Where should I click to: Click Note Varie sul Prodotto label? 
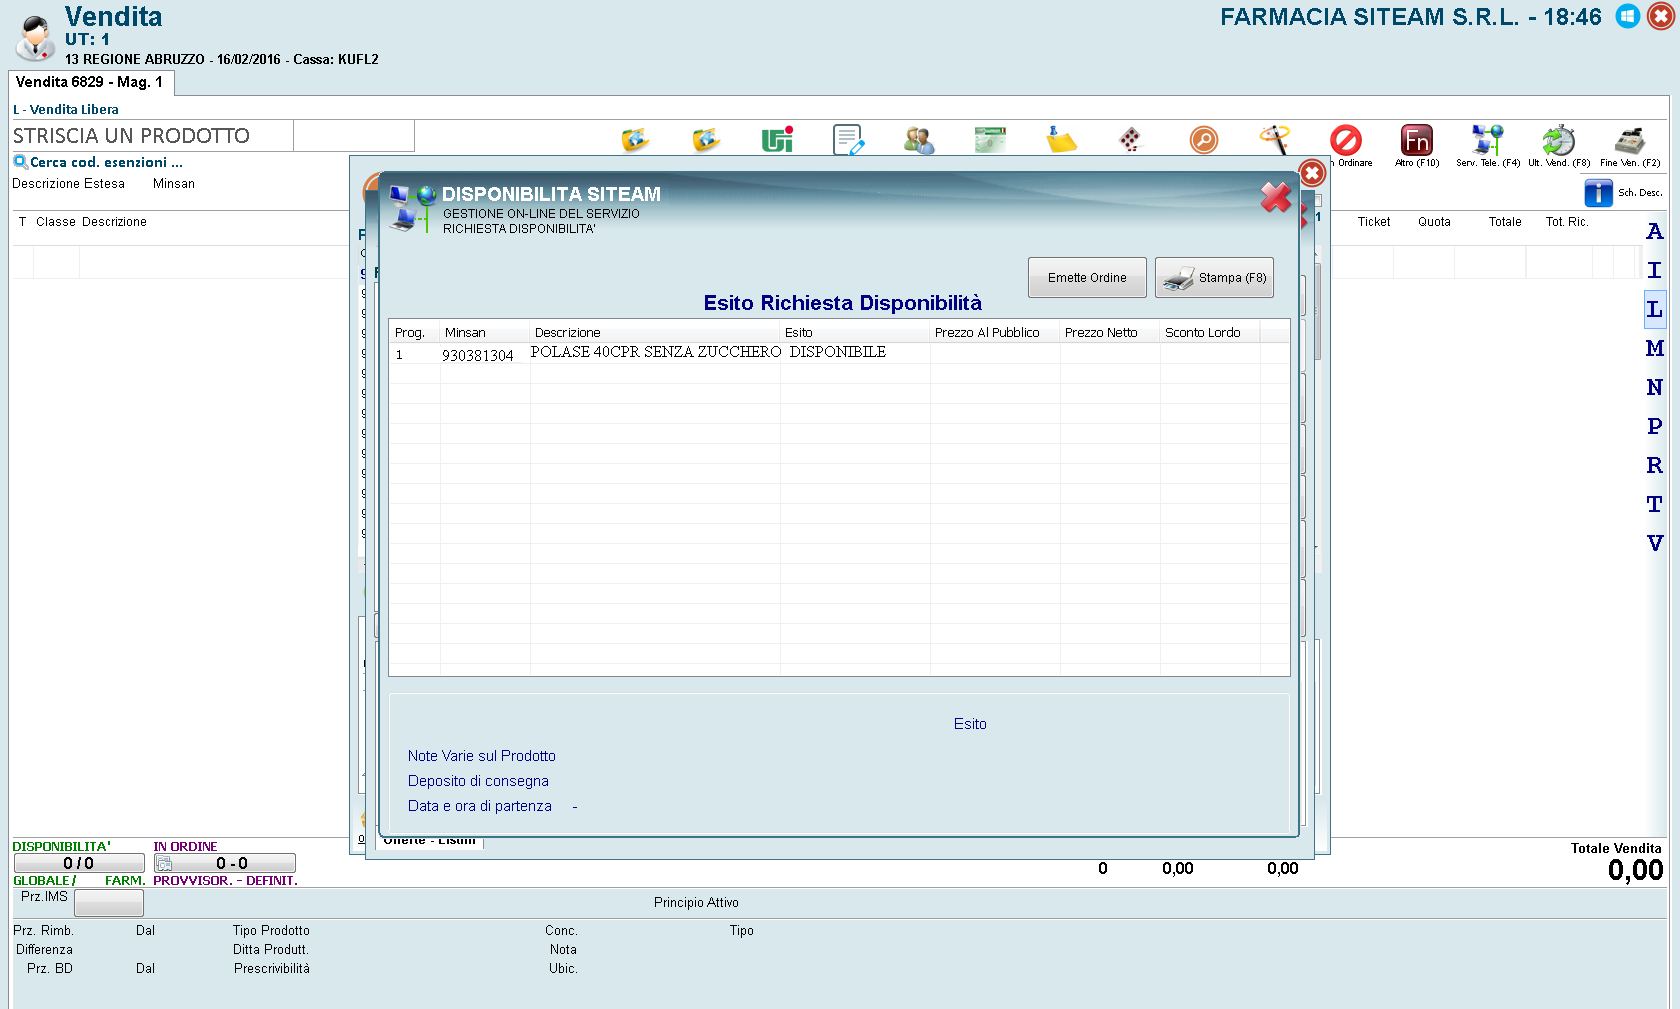tap(482, 756)
